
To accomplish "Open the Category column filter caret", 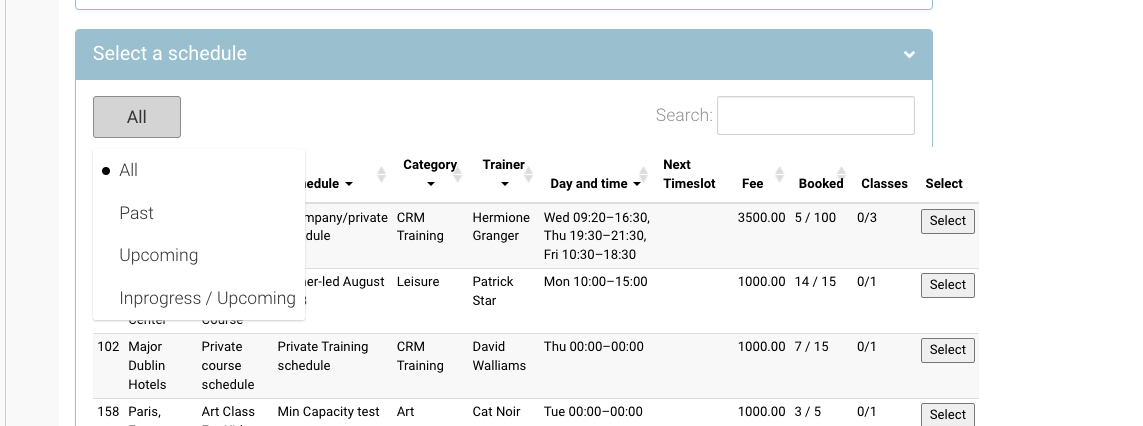I will (430, 185).
